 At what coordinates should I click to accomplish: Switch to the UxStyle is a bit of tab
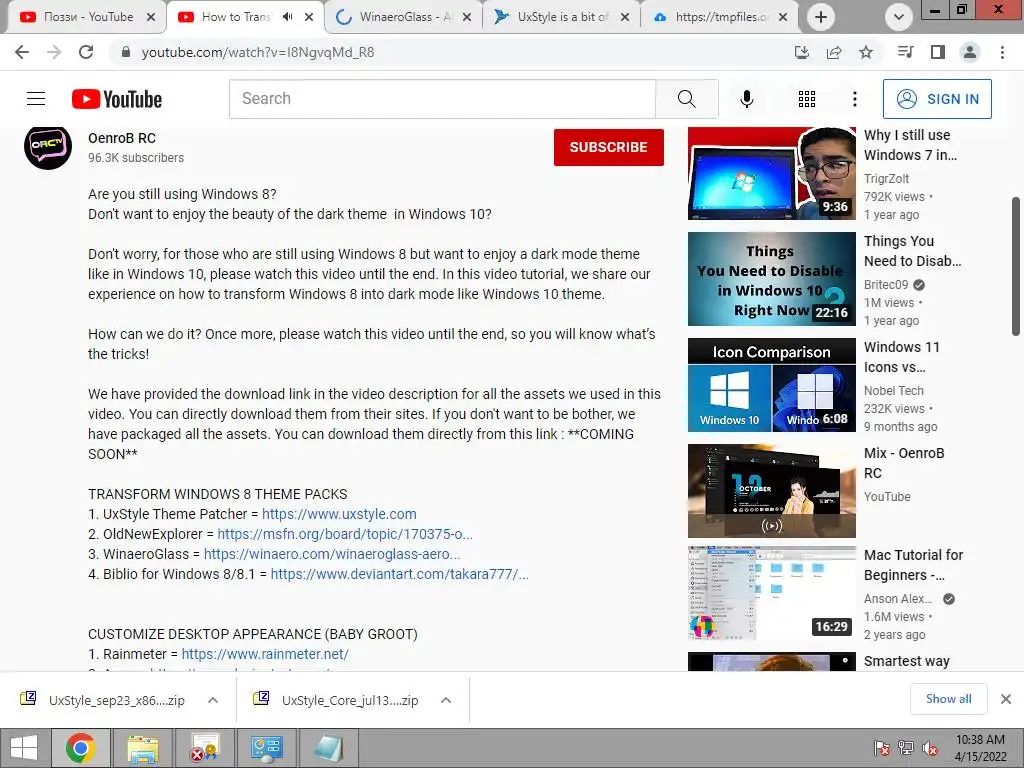click(x=560, y=17)
